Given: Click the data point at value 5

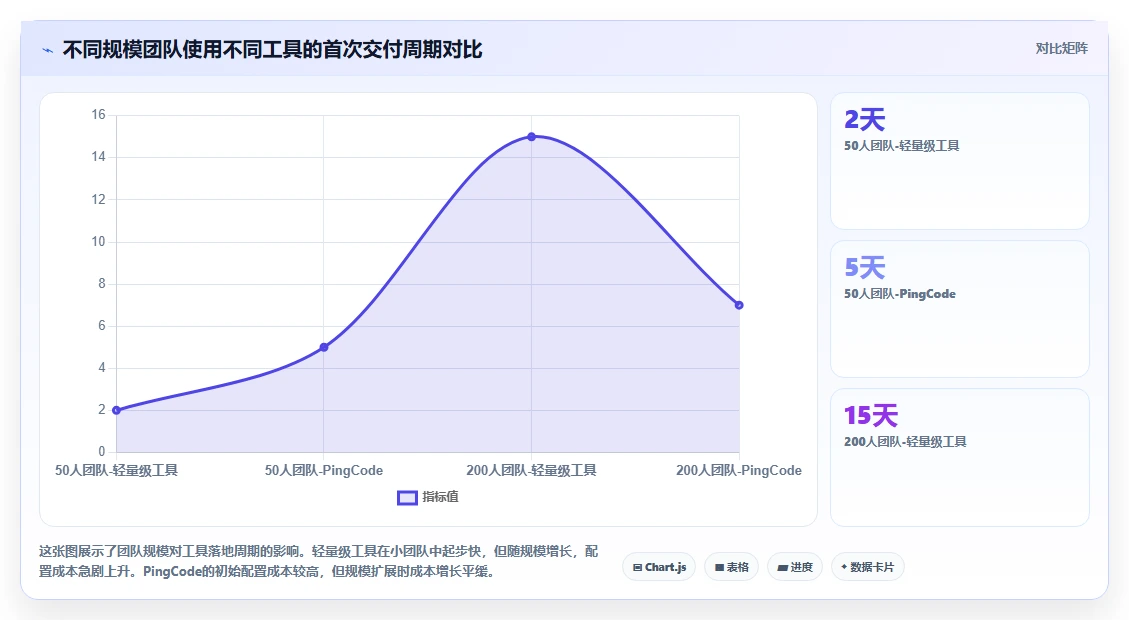Looking at the screenshot, I should click(x=324, y=347).
